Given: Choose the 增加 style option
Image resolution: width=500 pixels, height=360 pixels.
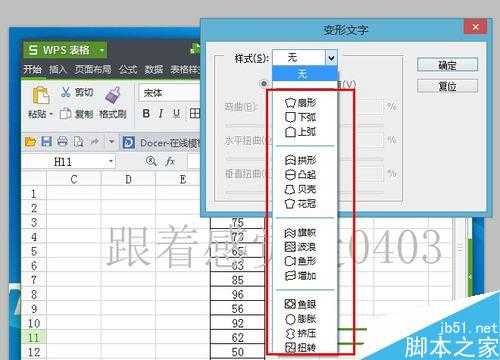Looking at the screenshot, I should (300, 276).
